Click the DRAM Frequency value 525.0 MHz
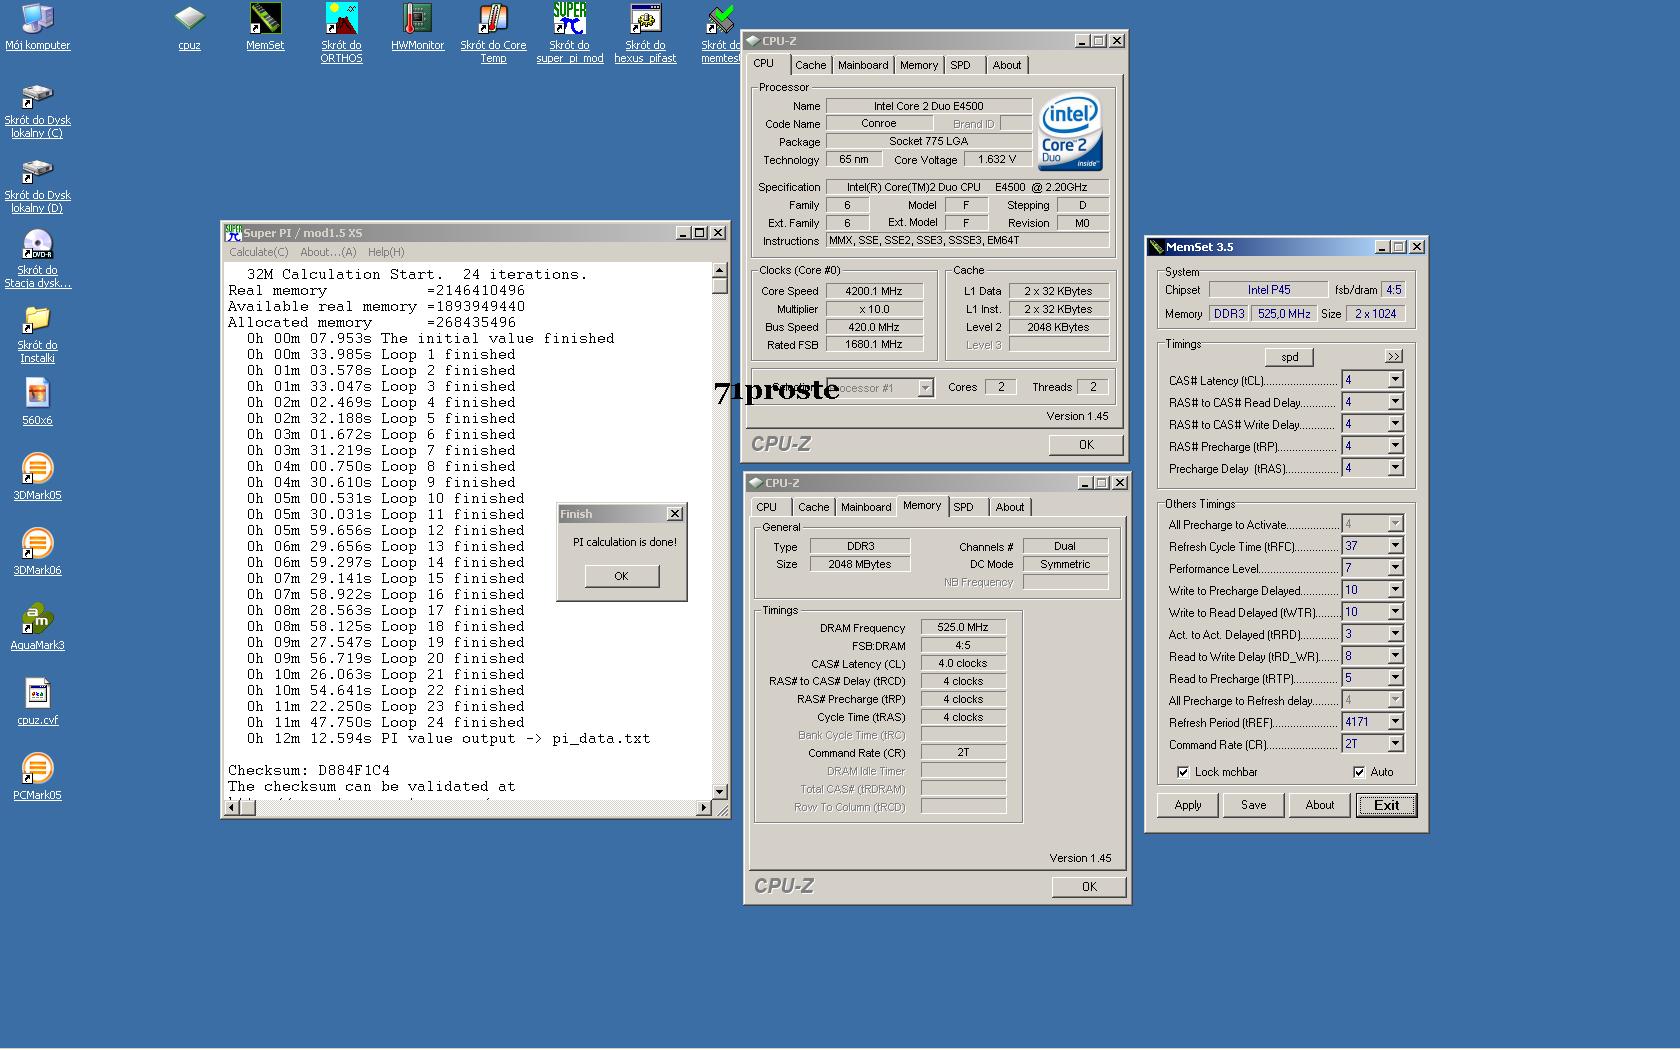Screen dimensions: 1680x1050 tap(963, 627)
